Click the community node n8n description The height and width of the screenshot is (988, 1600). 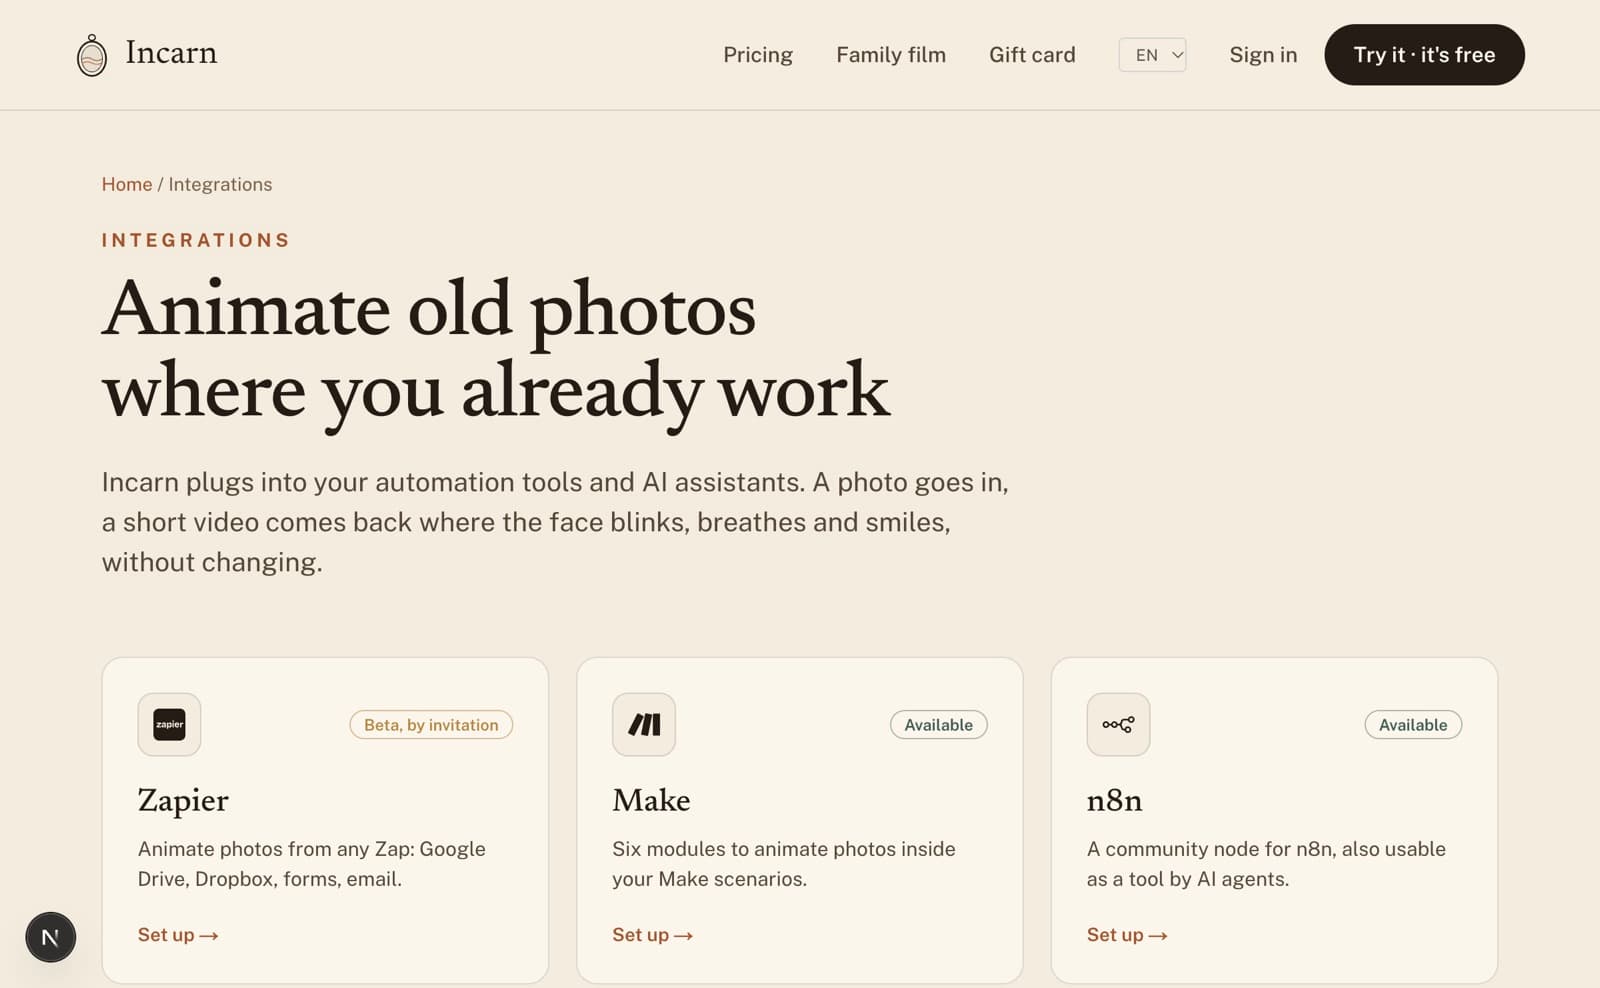point(1266,864)
